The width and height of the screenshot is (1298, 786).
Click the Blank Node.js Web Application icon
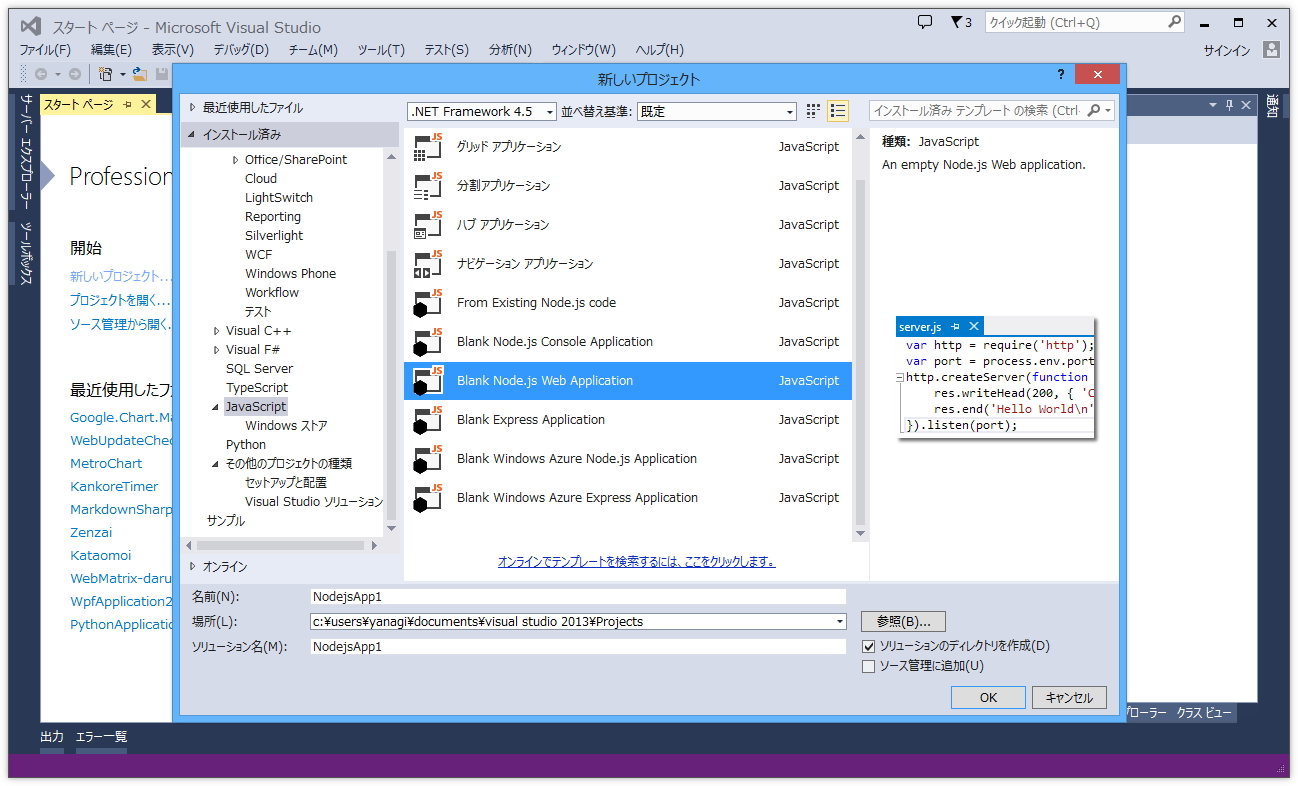point(428,381)
